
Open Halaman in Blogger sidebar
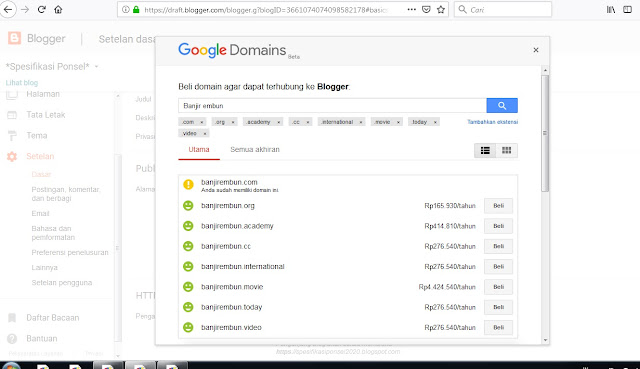point(43,94)
